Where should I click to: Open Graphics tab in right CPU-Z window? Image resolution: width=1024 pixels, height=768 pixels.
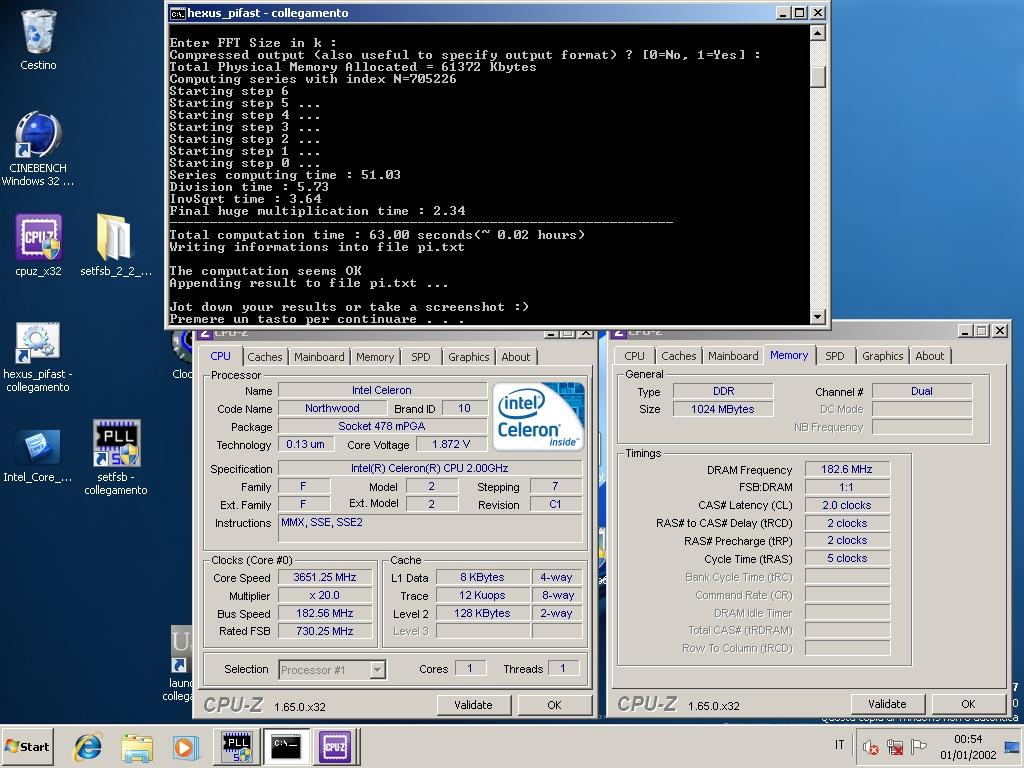click(x=882, y=356)
